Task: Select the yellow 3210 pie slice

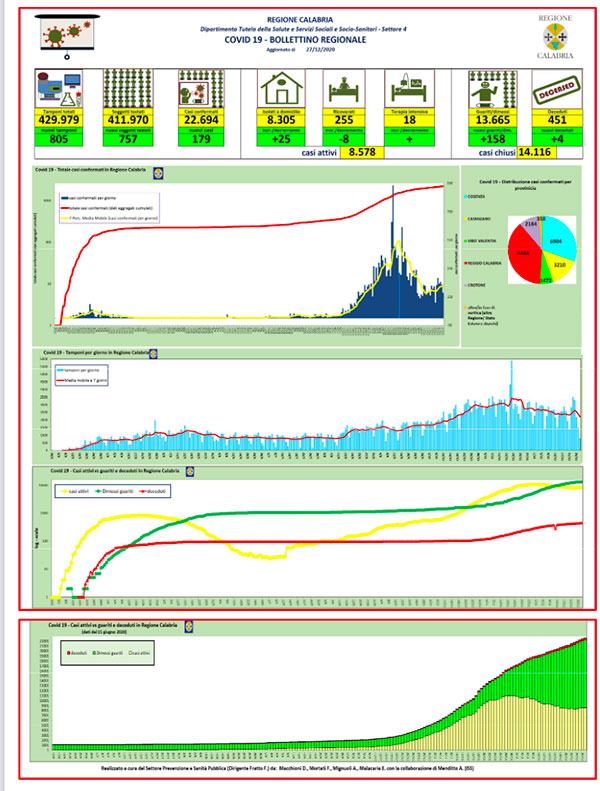Action: [558, 265]
